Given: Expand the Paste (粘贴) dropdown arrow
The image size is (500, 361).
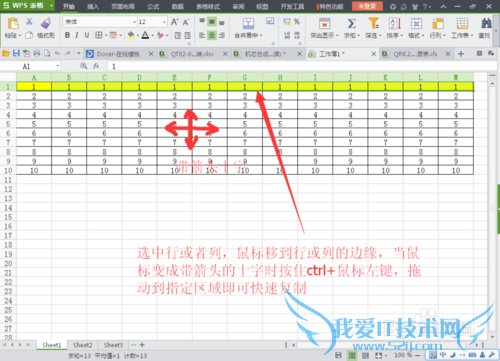Looking at the screenshot, I should pos(20,35).
